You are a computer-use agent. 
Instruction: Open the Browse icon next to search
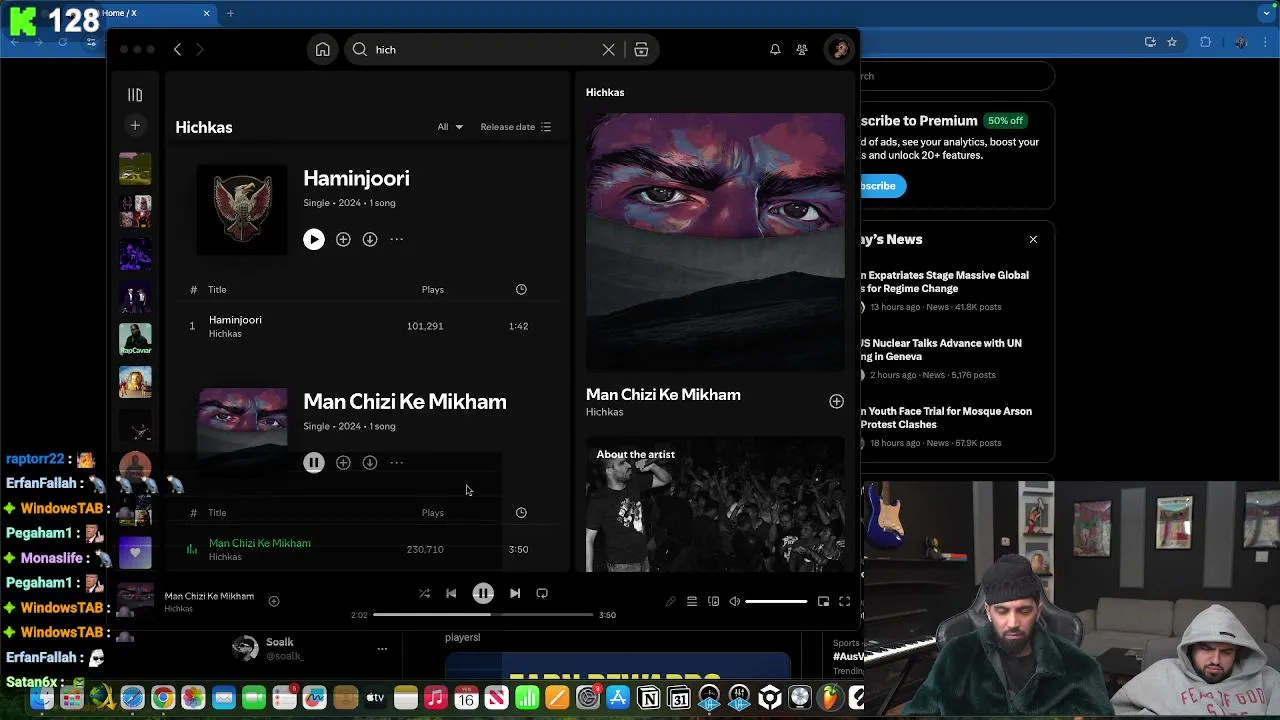(x=641, y=50)
